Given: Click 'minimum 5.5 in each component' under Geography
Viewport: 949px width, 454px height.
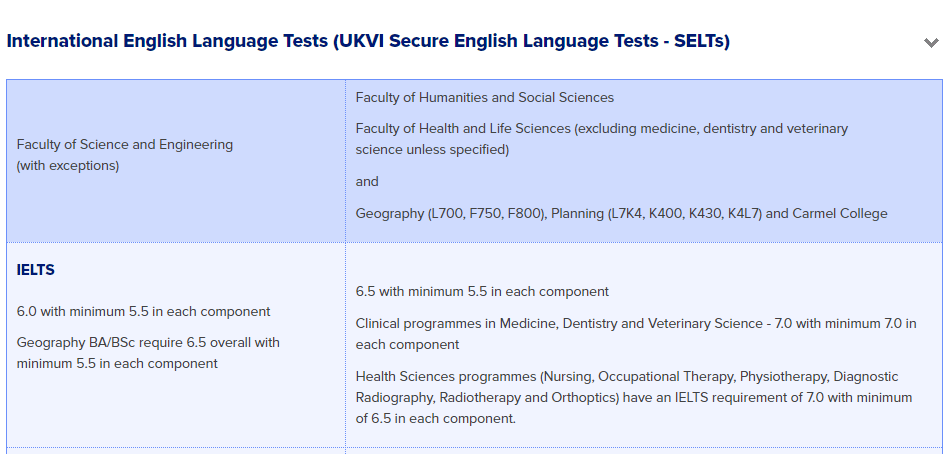Looking at the screenshot, I should (x=117, y=364).
